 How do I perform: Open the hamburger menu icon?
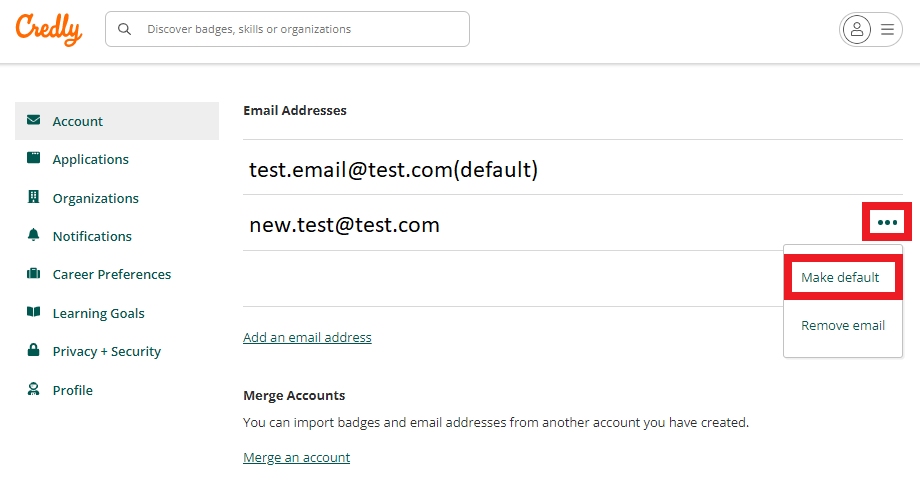[x=887, y=29]
